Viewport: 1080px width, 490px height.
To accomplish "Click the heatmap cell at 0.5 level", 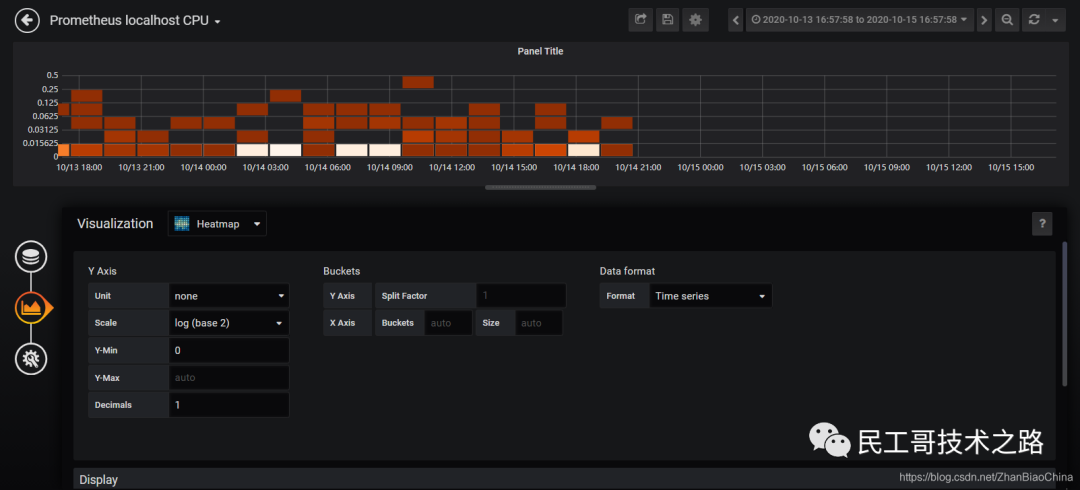I will click(x=418, y=82).
